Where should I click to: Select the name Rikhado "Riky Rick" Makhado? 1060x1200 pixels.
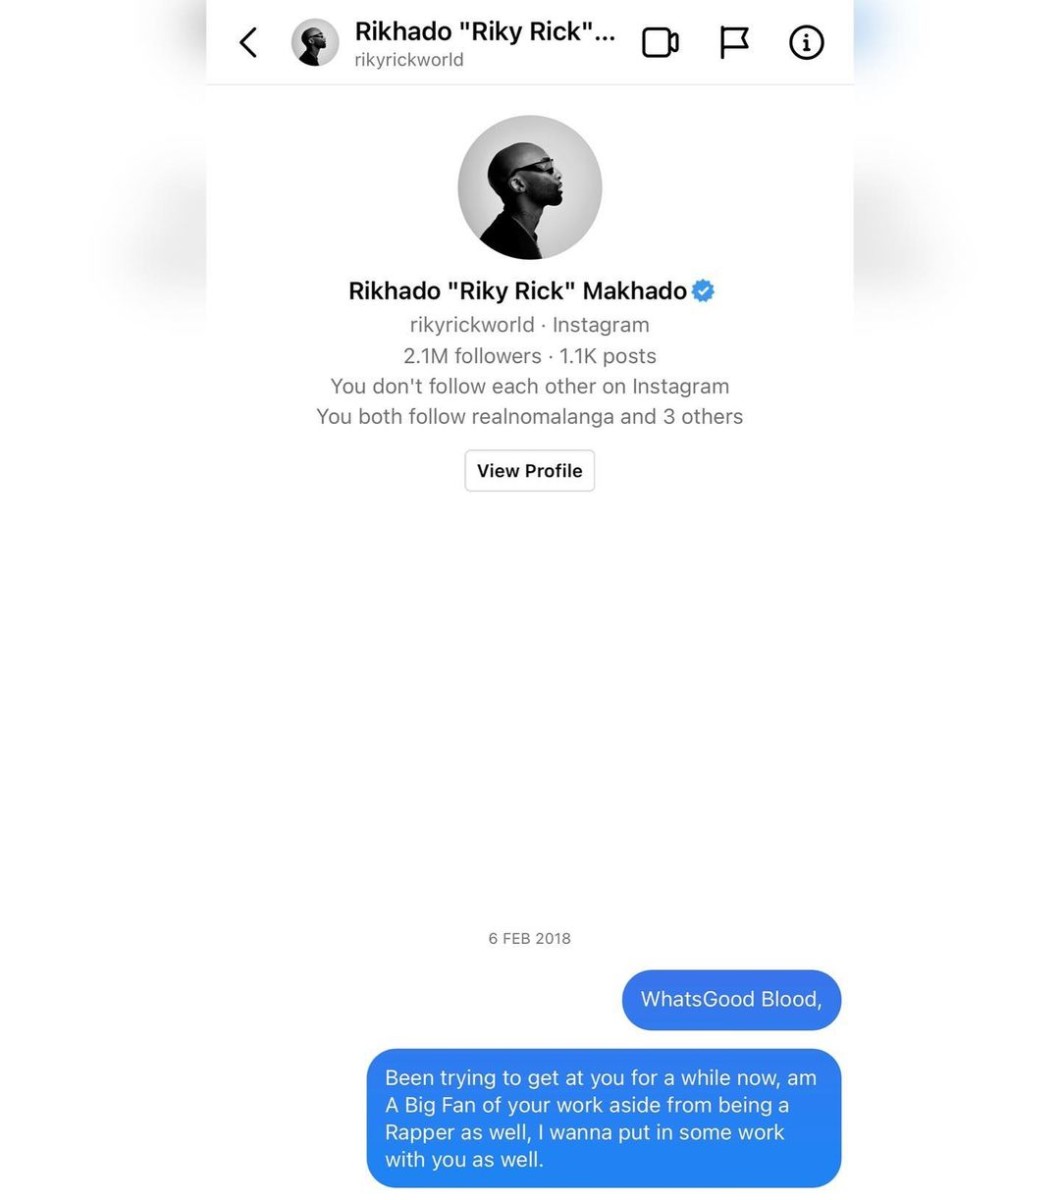click(x=518, y=291)
